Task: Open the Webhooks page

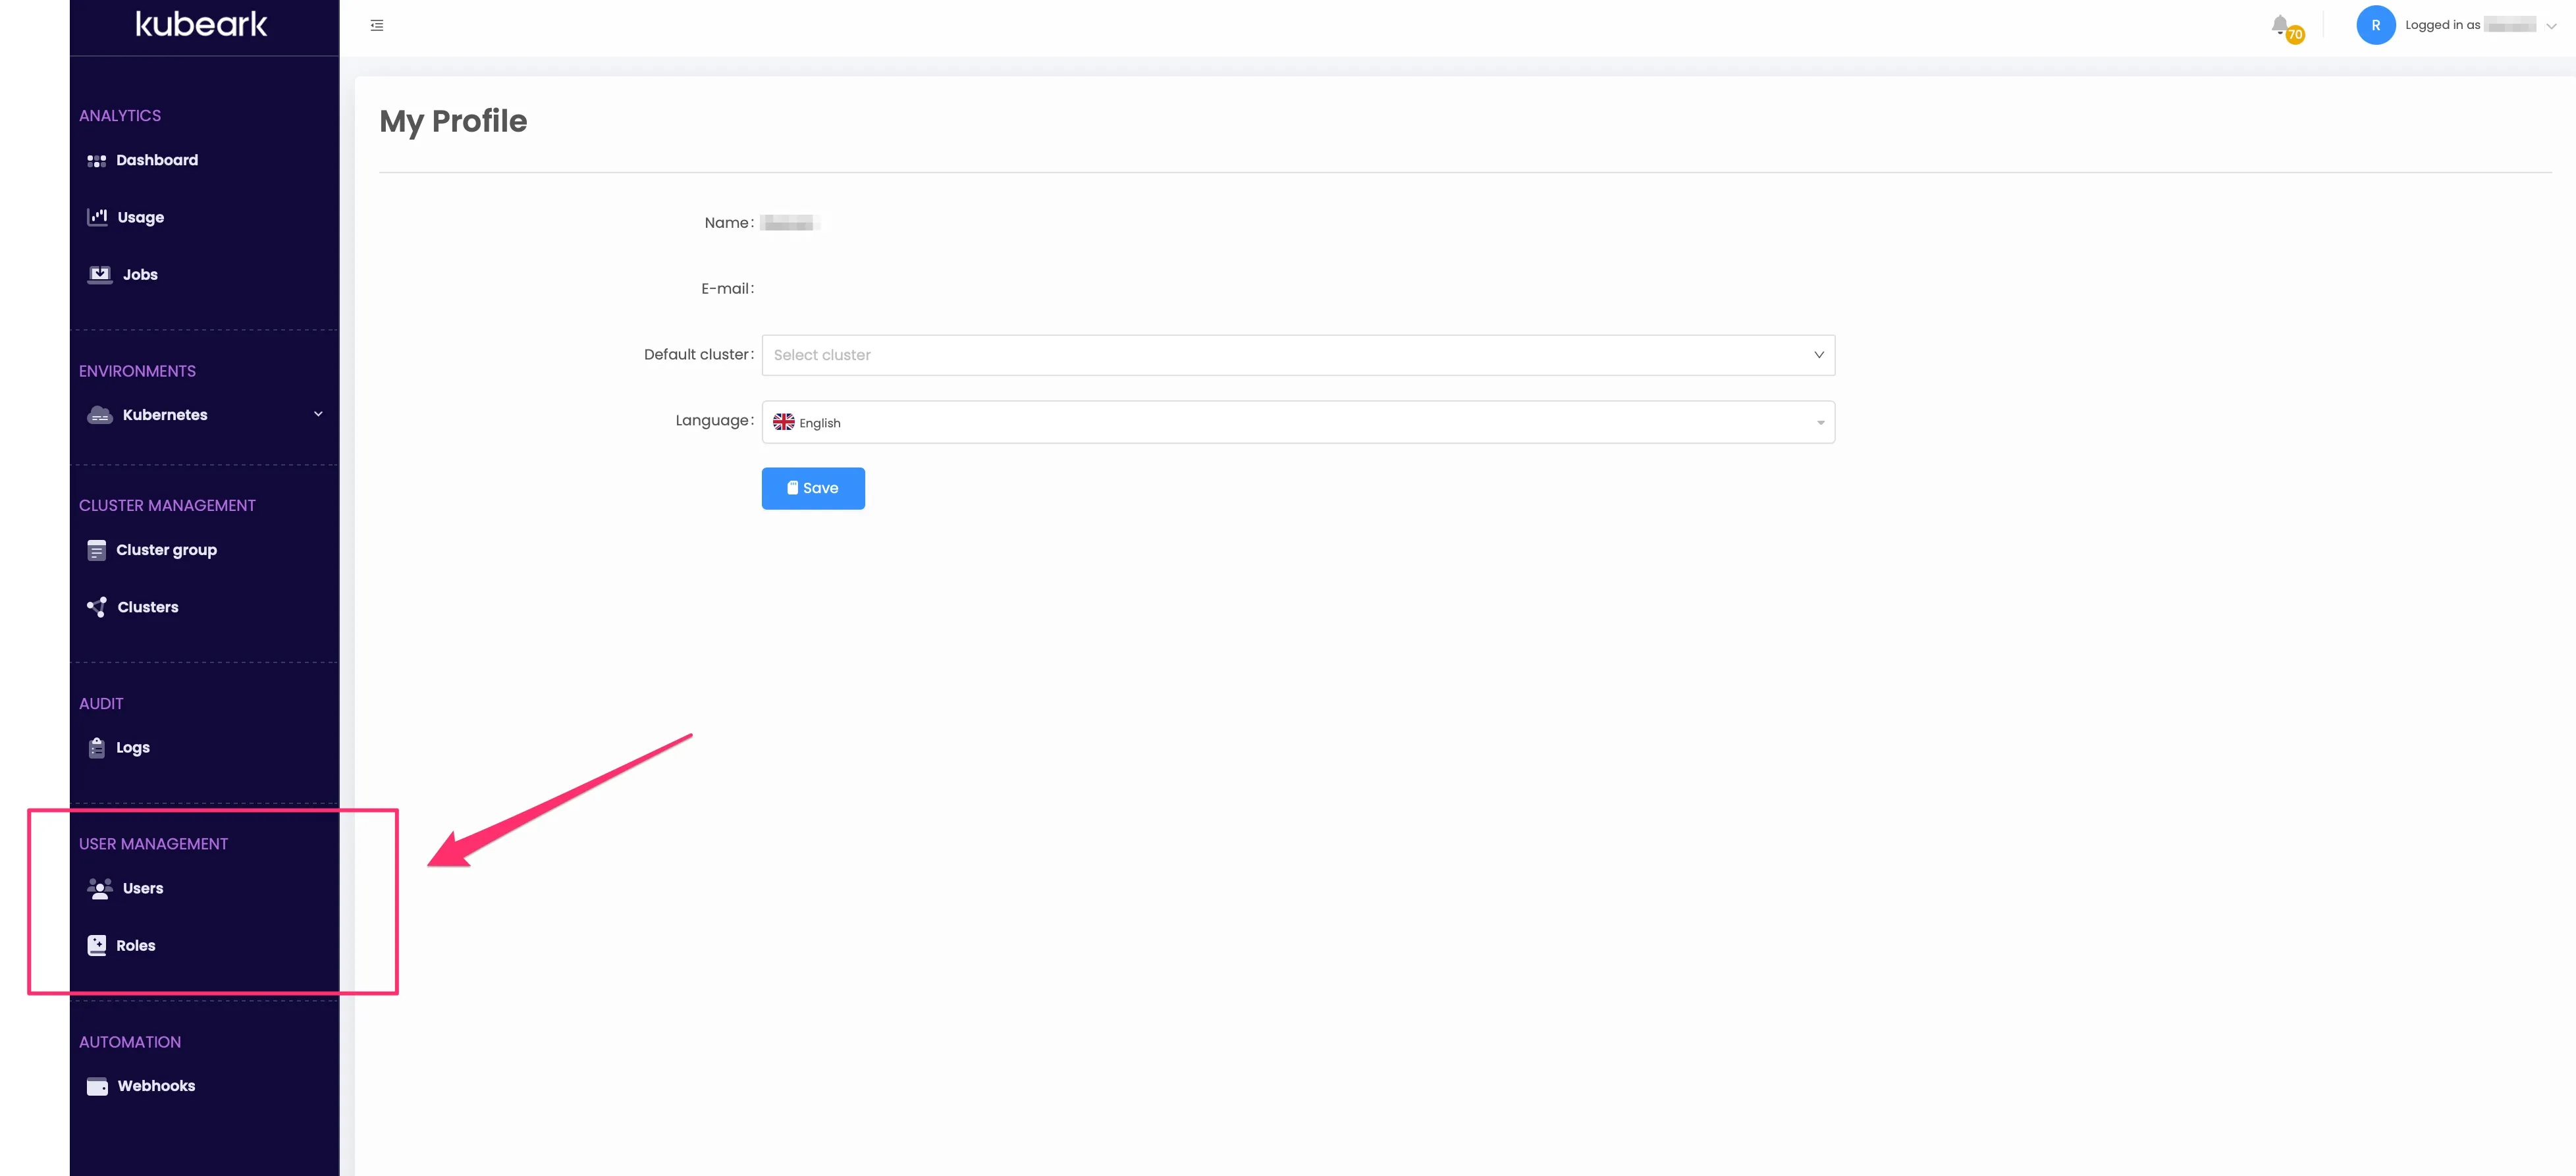Action: 156,1086
